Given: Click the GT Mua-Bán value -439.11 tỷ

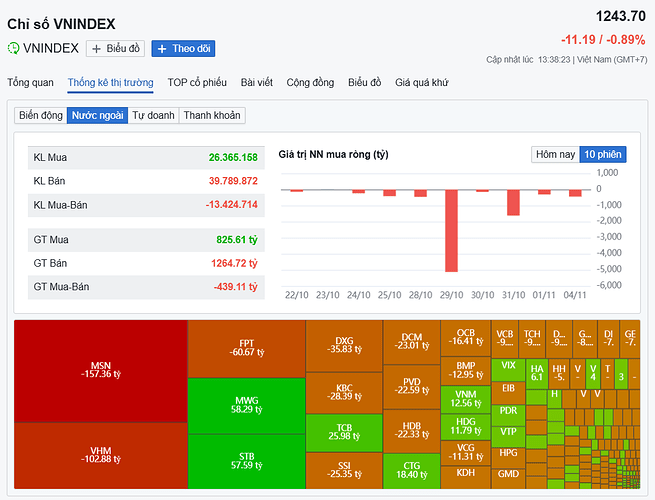Looking at the screenshot, I should (x=236, y=287).
